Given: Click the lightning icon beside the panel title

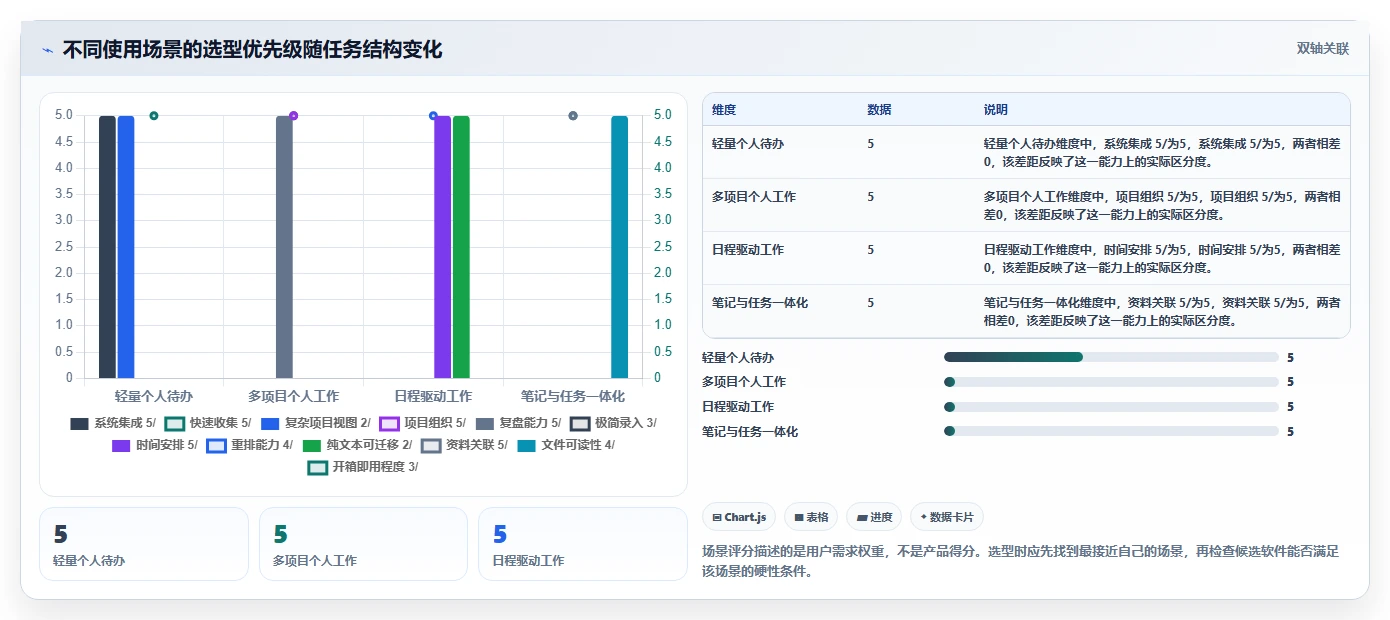Looking at the screenshot, I should click(47, 50).
